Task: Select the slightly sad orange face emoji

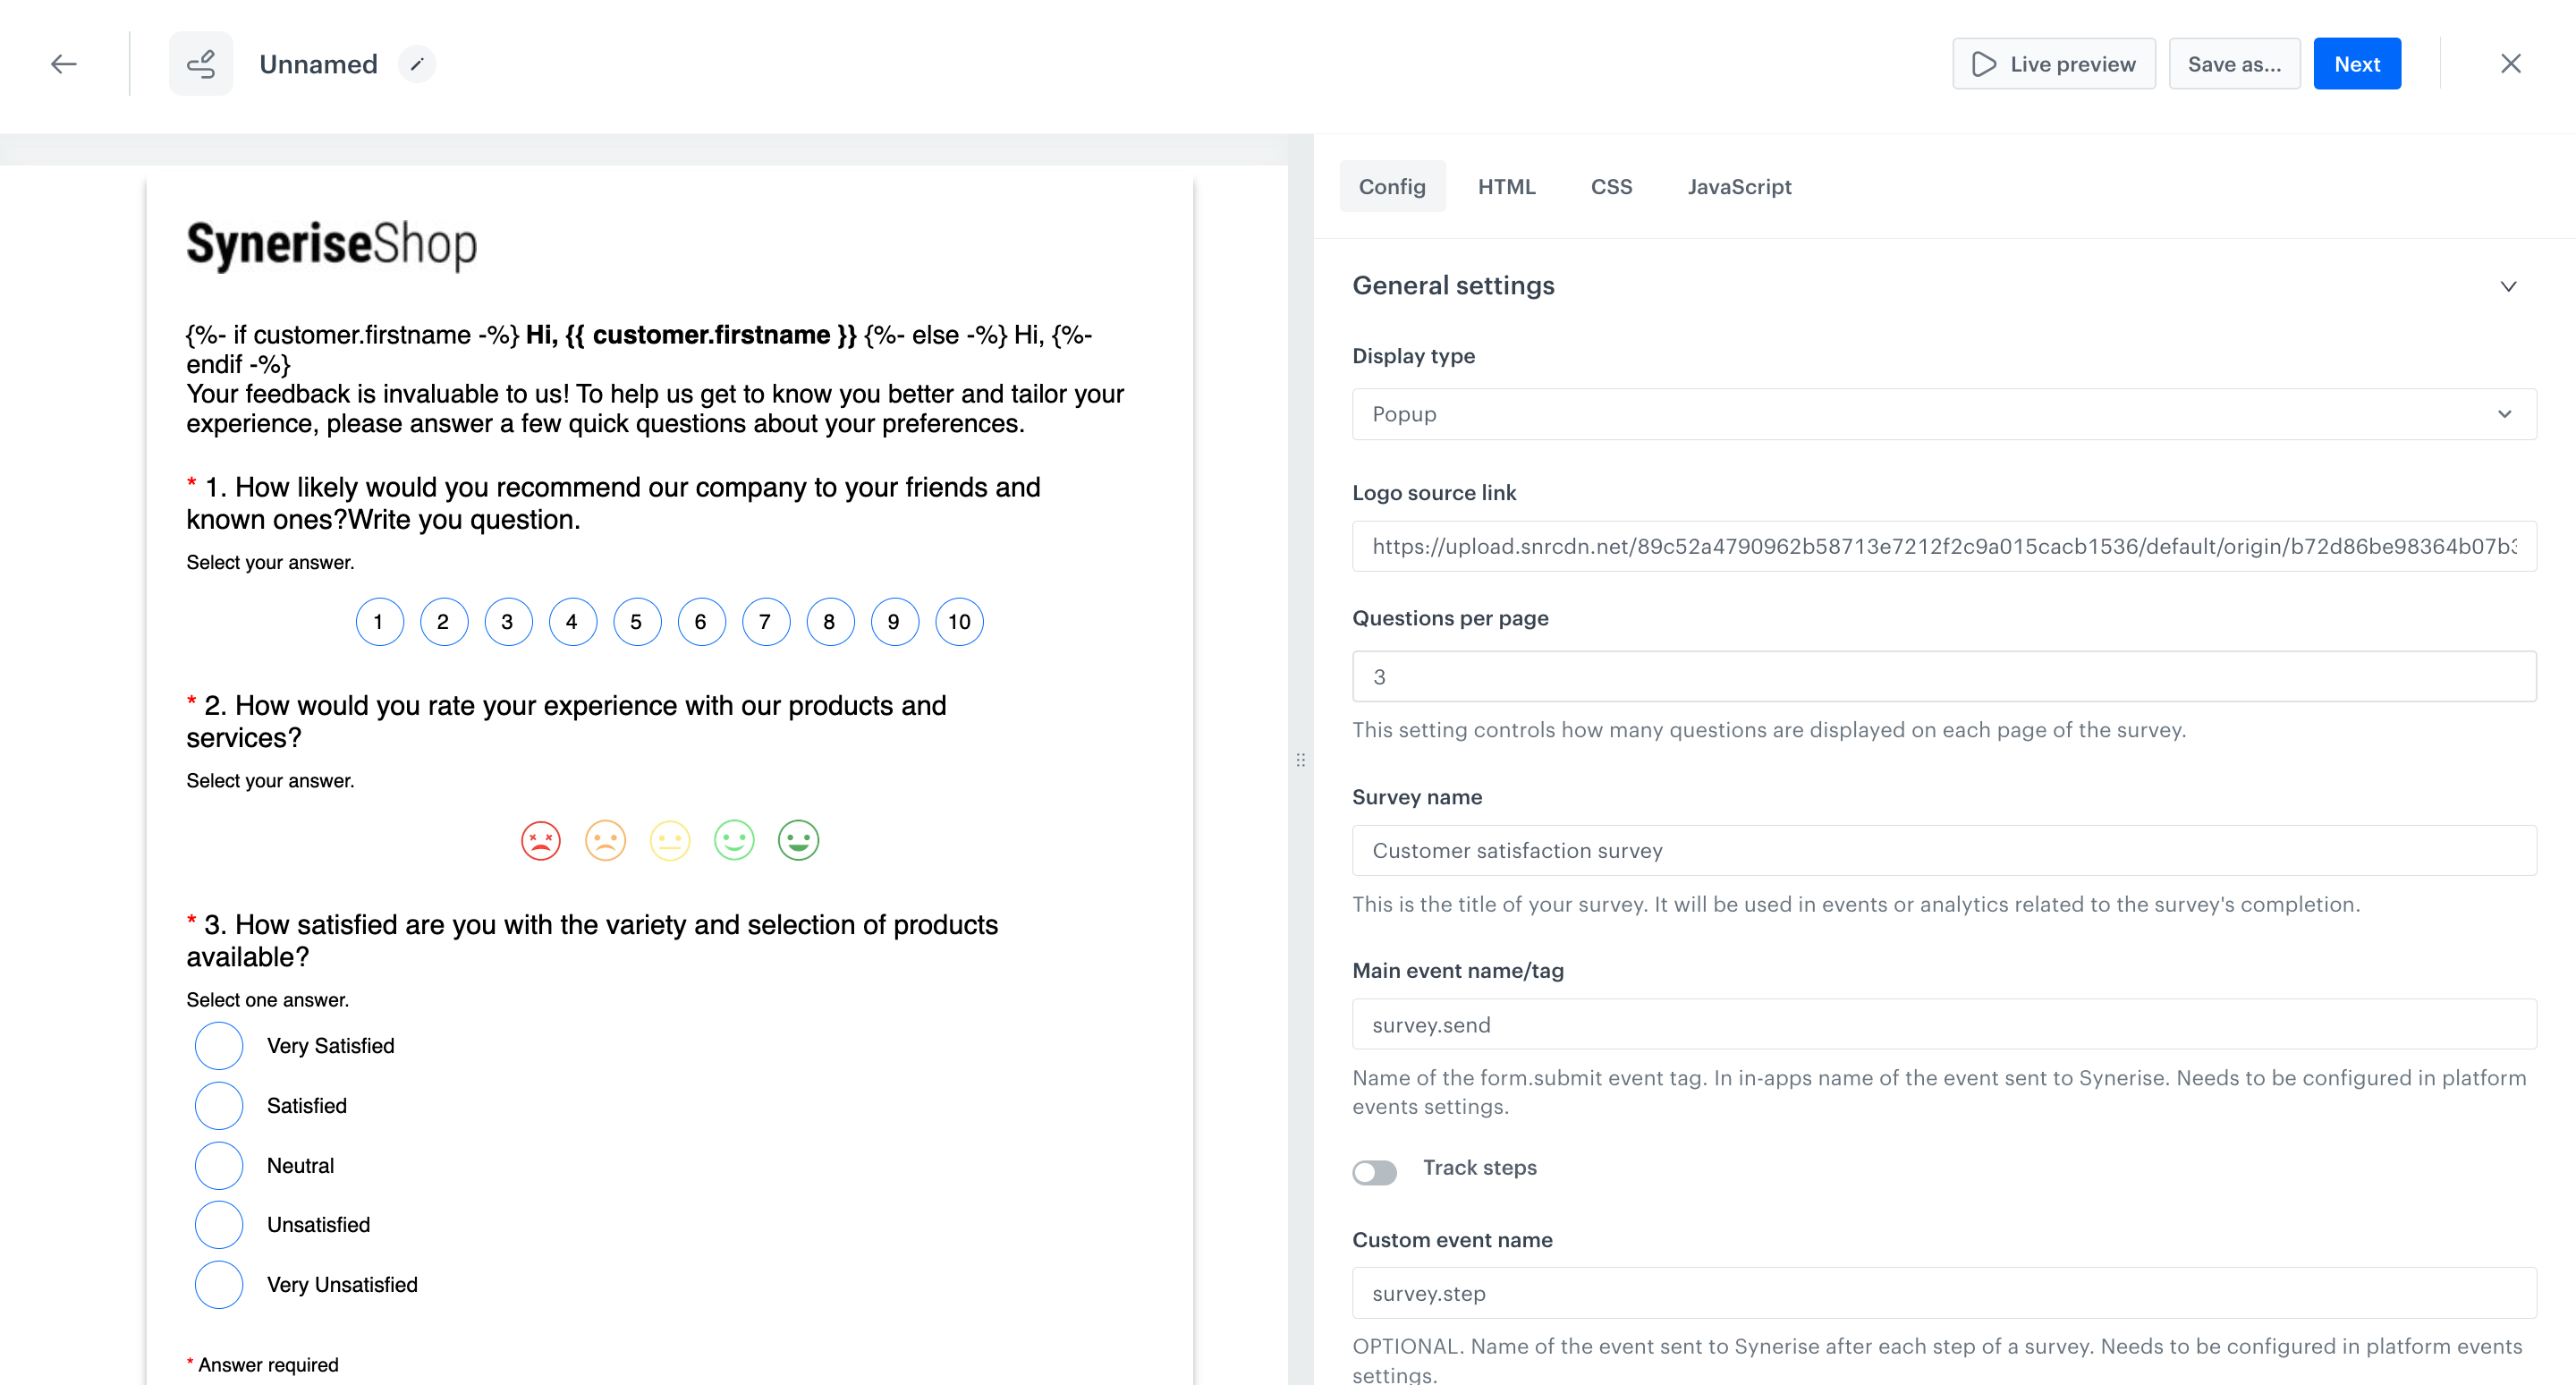Action: [x=605, y=840]
